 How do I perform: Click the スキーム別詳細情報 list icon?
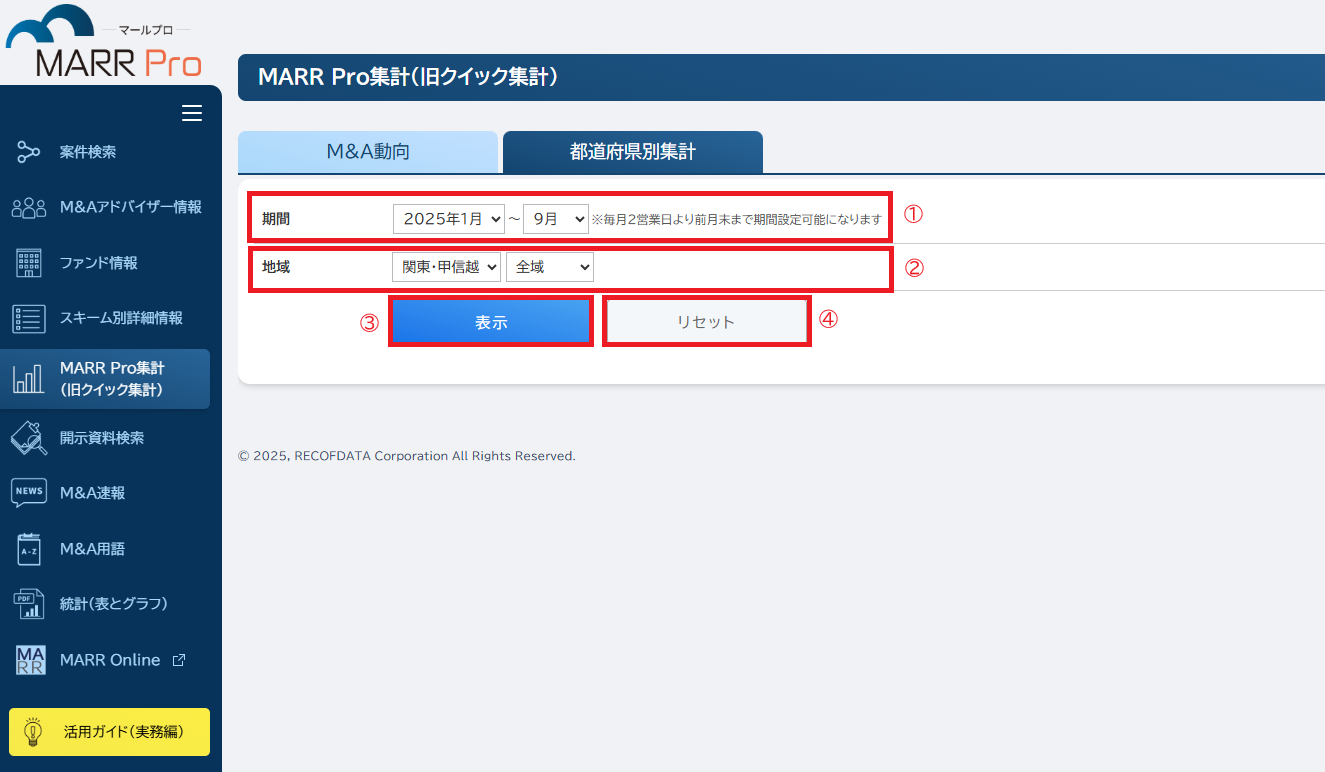(x=28, y=318)
